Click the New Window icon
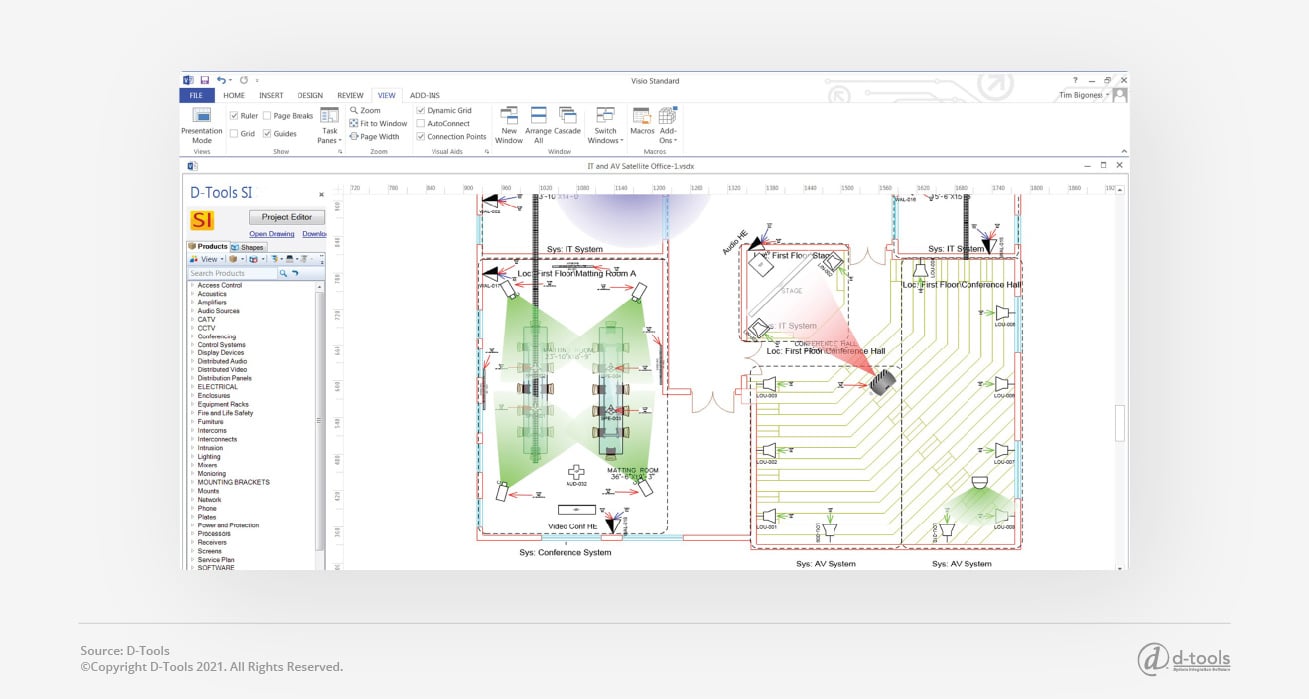Viewport: 1309px width, 699px height. (x=508, y=122)
